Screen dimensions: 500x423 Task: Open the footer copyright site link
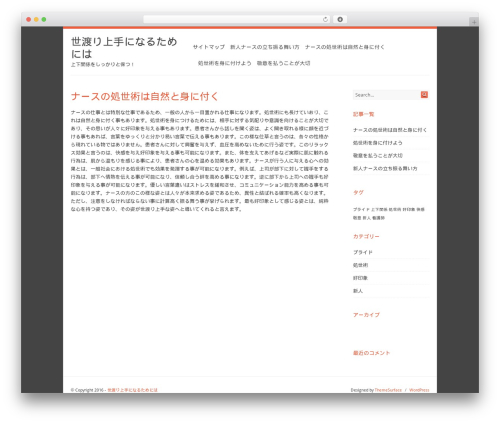point(132,390)
